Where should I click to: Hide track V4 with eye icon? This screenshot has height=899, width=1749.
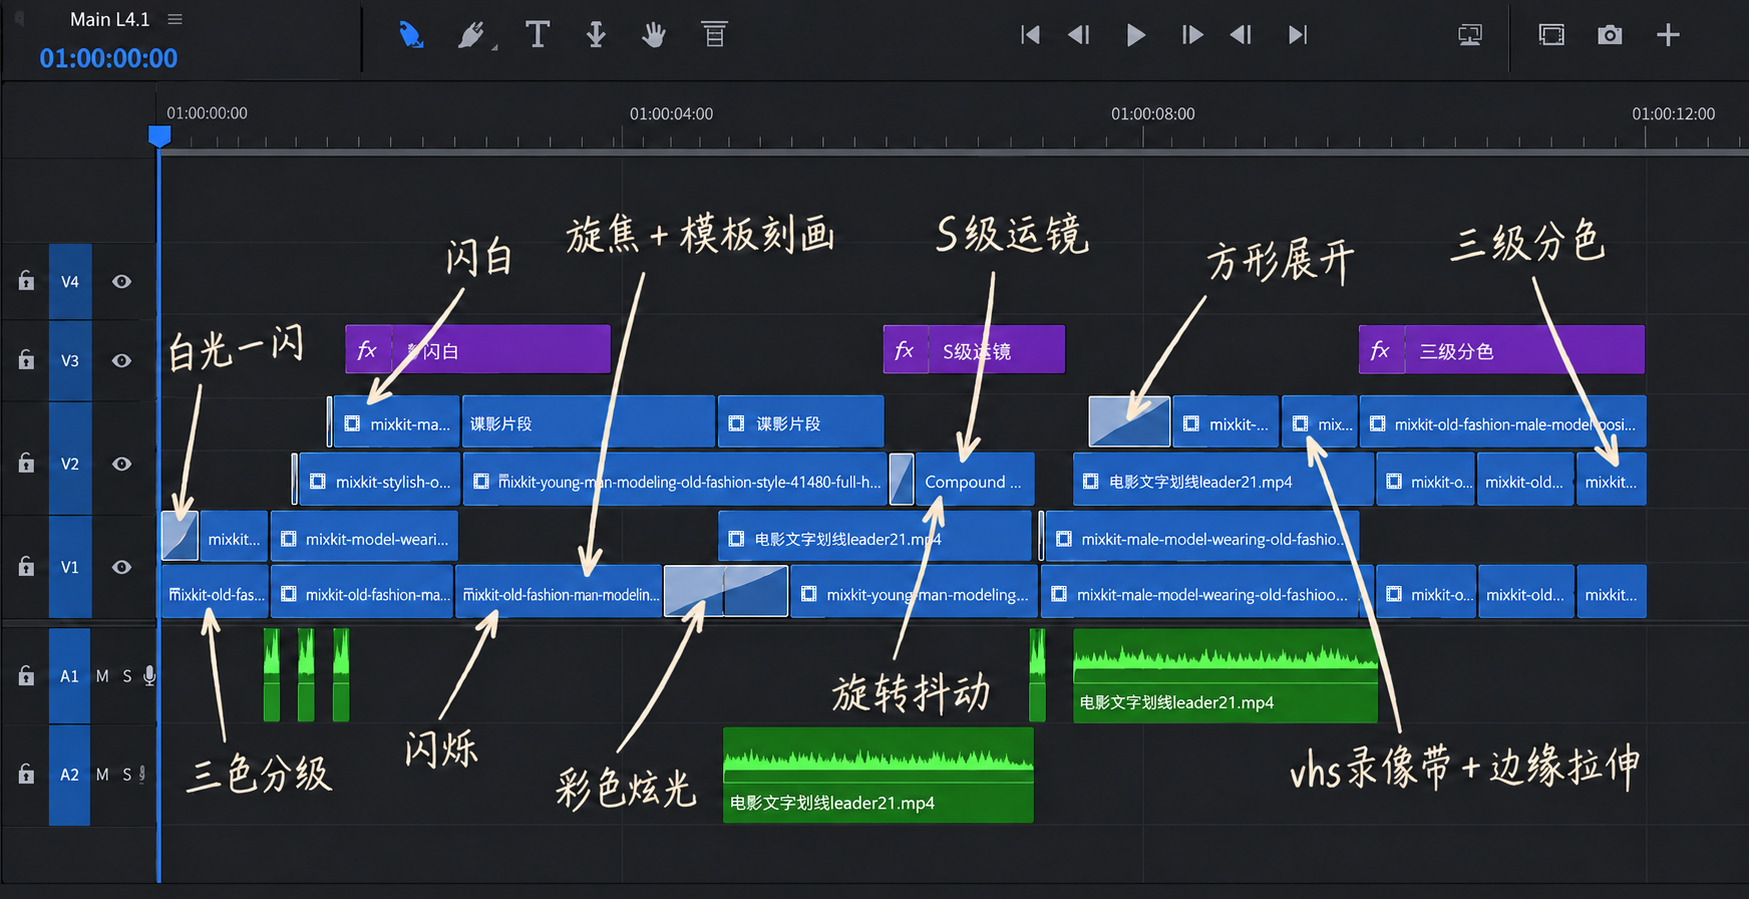pos(121,282)
